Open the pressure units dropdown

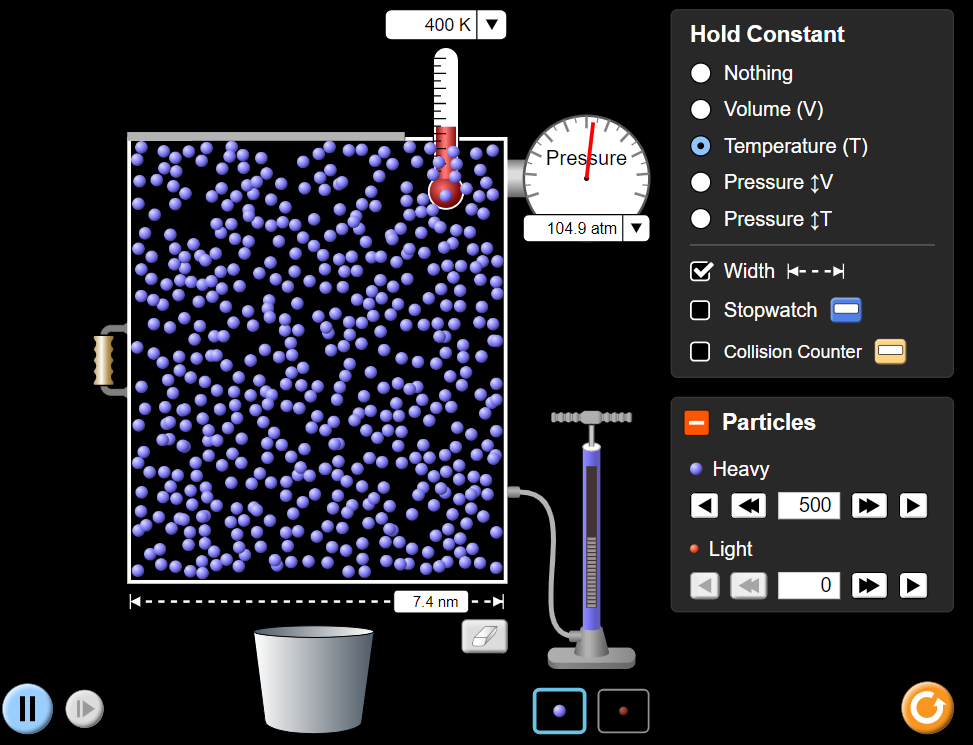pos(636,228)
